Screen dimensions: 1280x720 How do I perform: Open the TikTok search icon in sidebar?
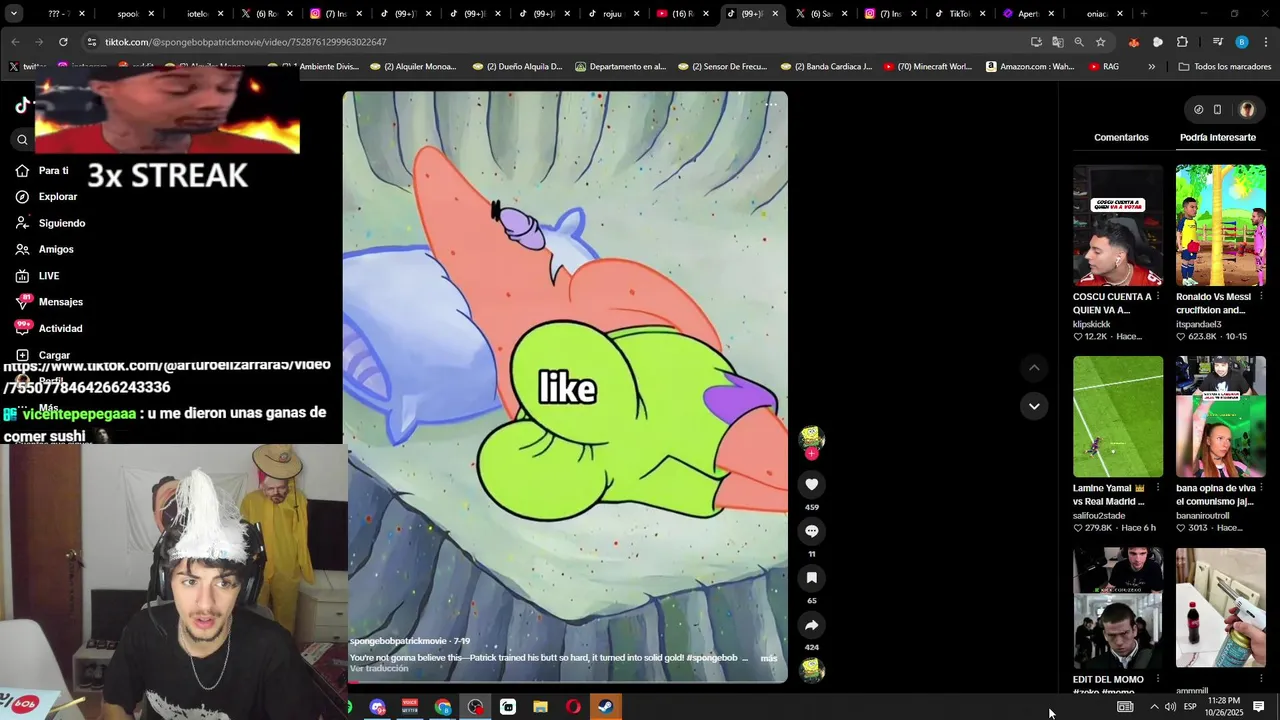pyautogui.click(x=22, y=140)
